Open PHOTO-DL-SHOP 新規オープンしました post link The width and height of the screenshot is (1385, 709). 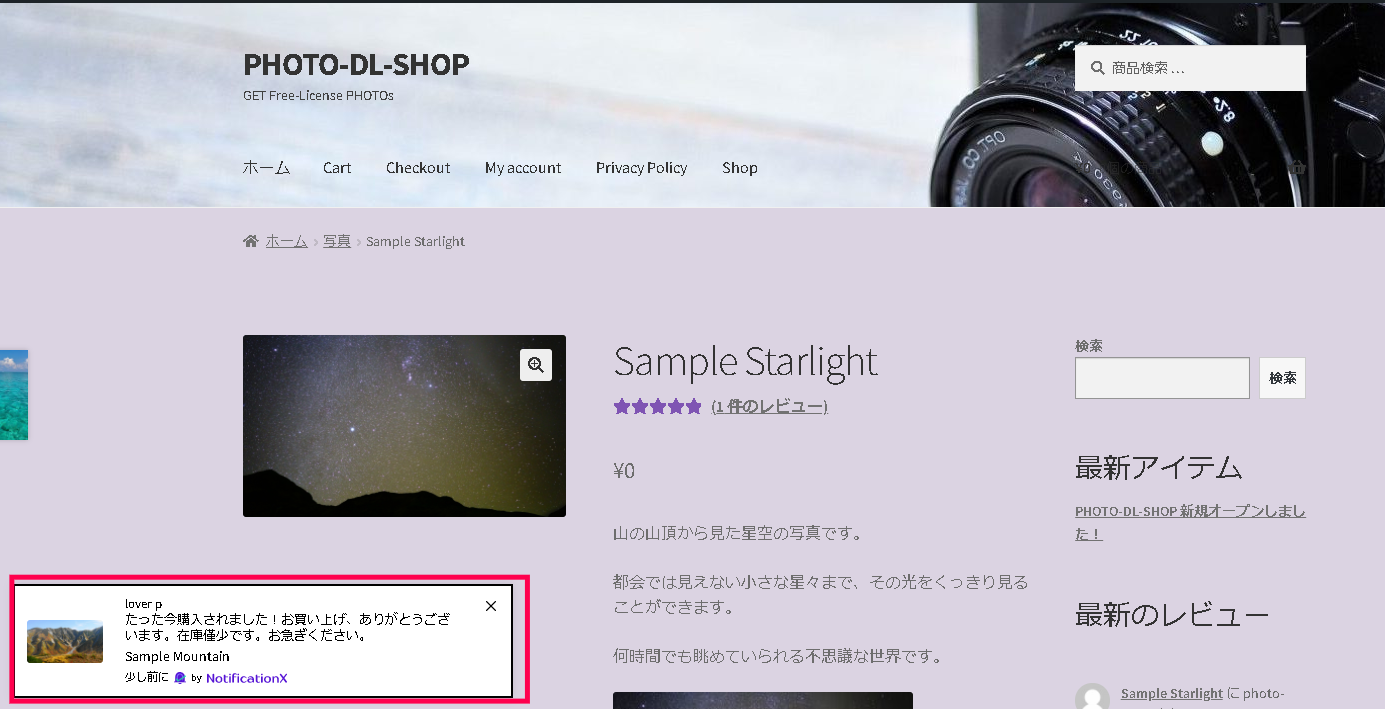coord(1190,522)
